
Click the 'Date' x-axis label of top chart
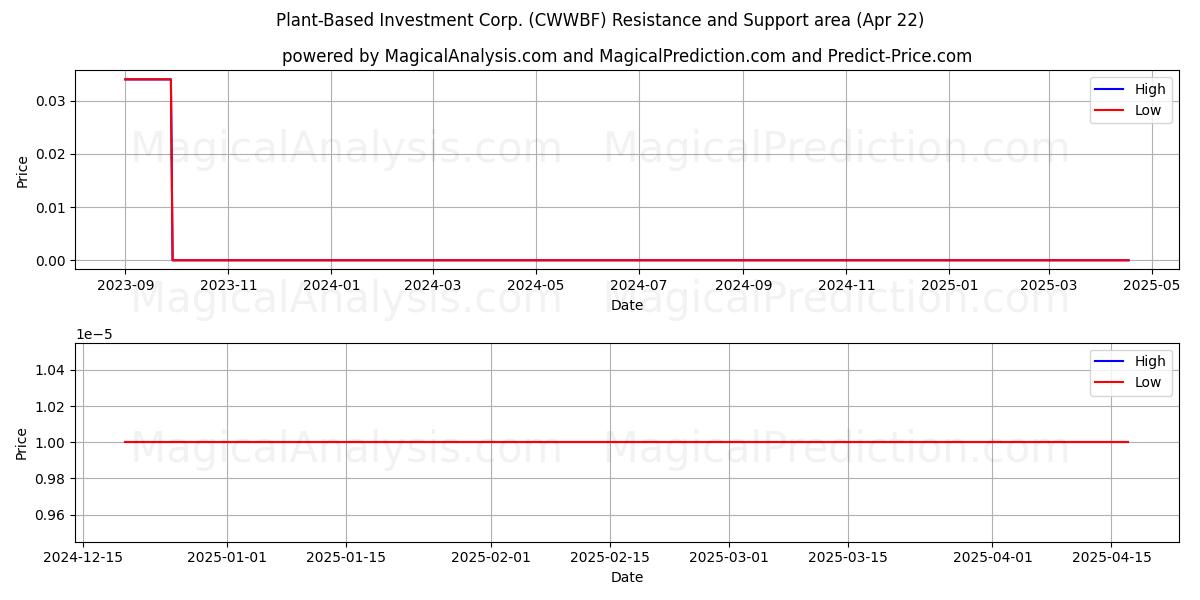pyautogui.click(x=627, y=305)
